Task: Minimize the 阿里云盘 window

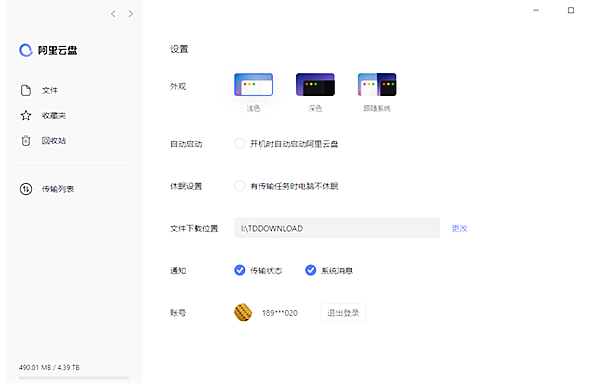Action: click(536, 10)
